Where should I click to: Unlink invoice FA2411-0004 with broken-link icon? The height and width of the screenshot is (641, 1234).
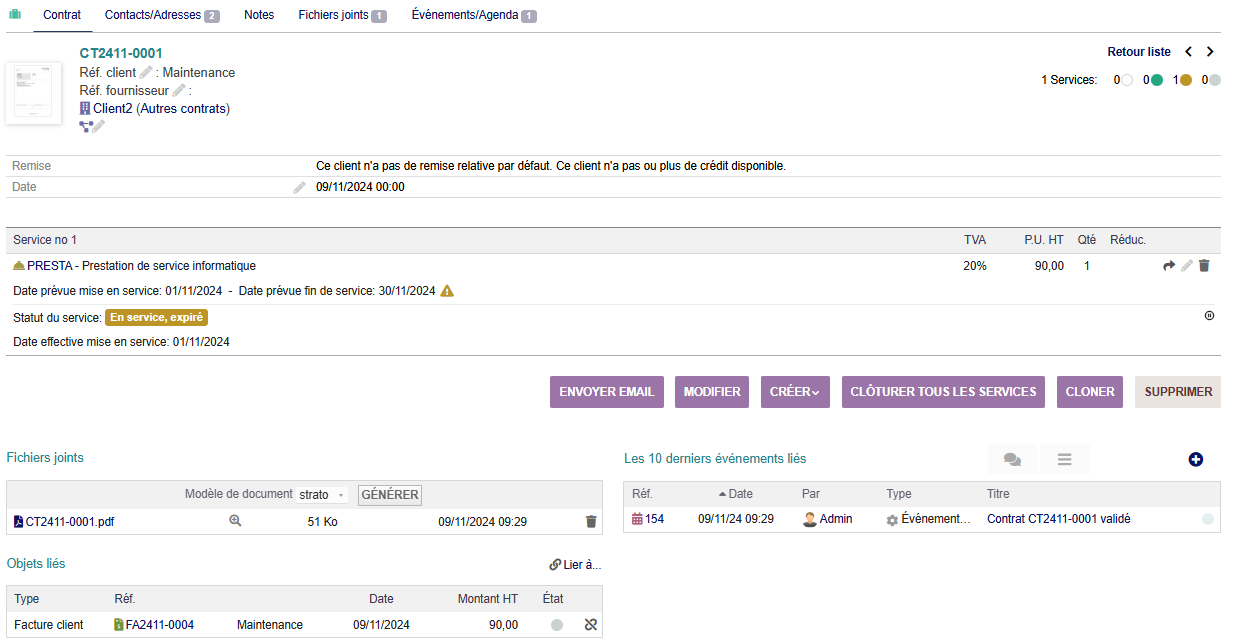click(x=590, y=625)
